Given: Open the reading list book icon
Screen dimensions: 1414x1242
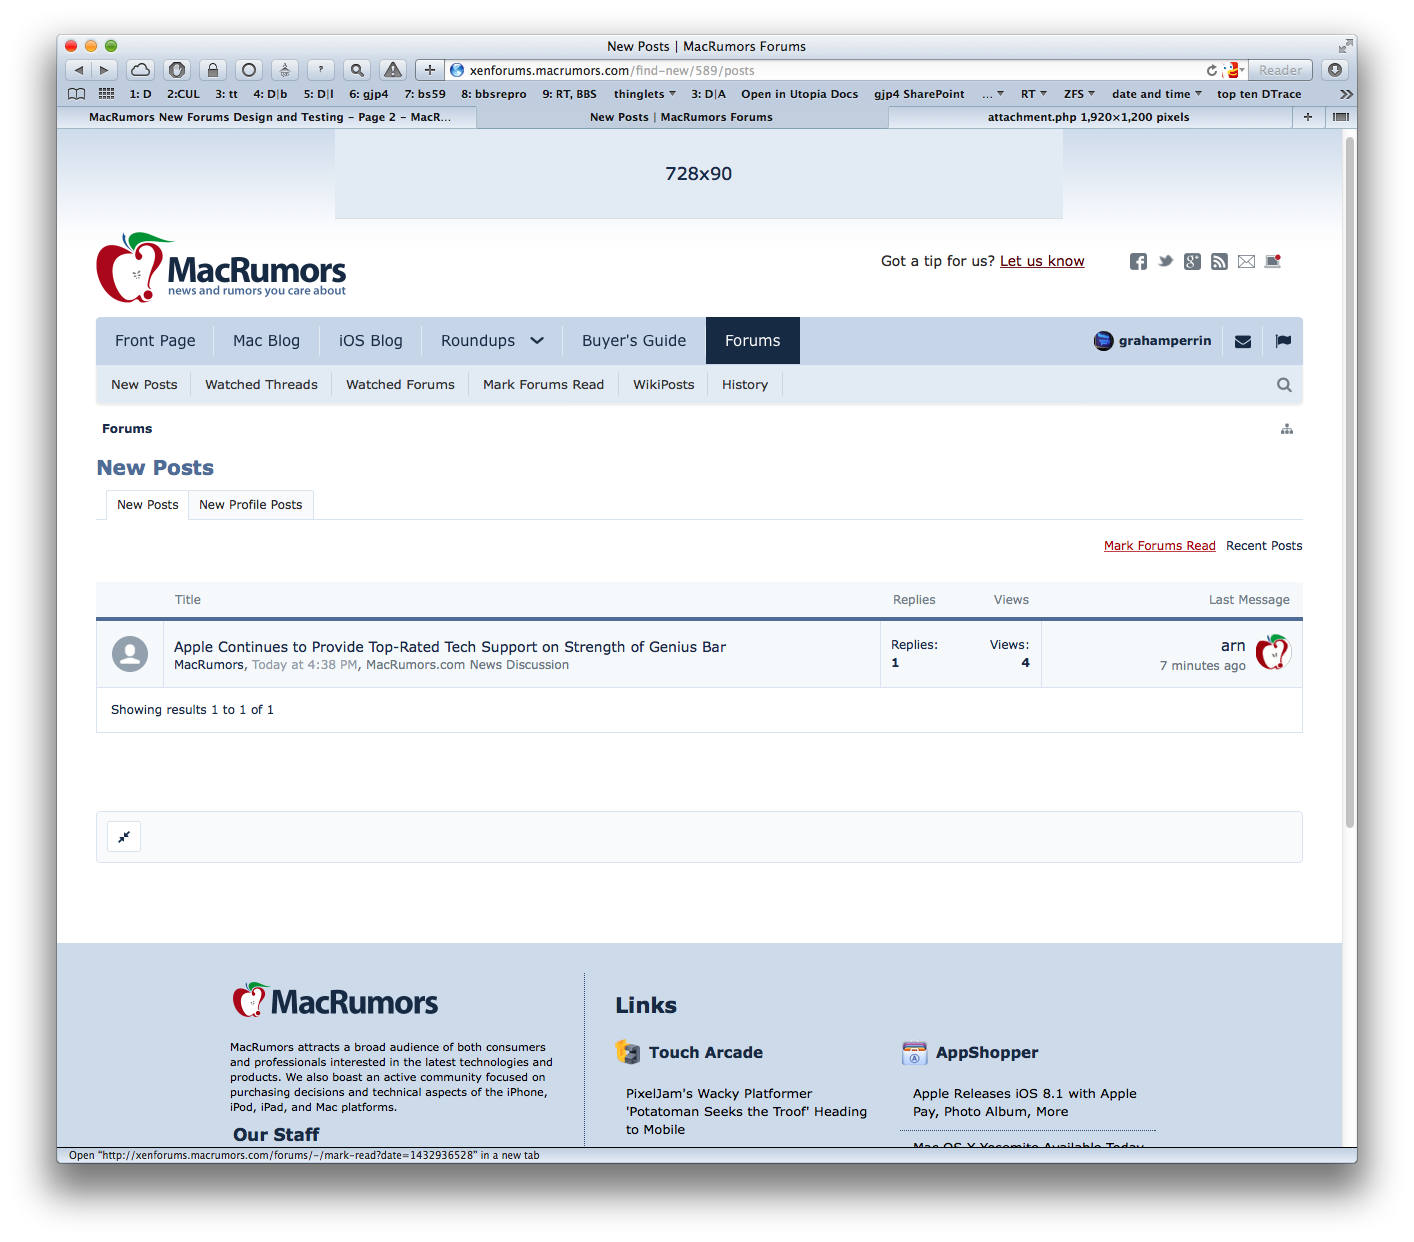Looking at the screenshot, I should [x=77, y=94].
